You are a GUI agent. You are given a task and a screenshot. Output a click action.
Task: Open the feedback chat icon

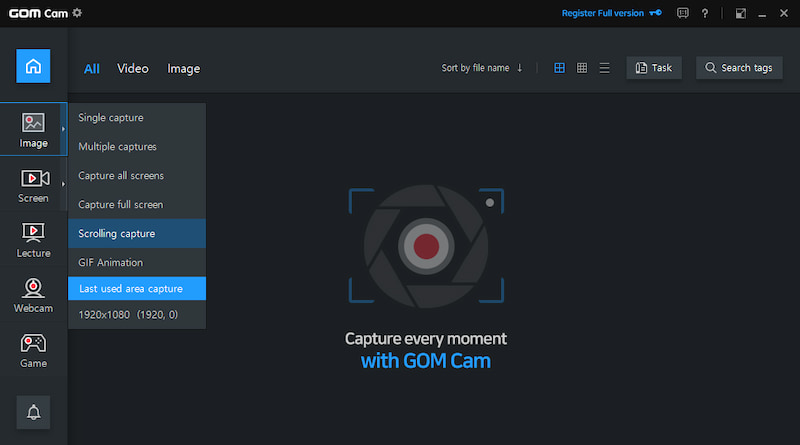(x=682, y=13)
